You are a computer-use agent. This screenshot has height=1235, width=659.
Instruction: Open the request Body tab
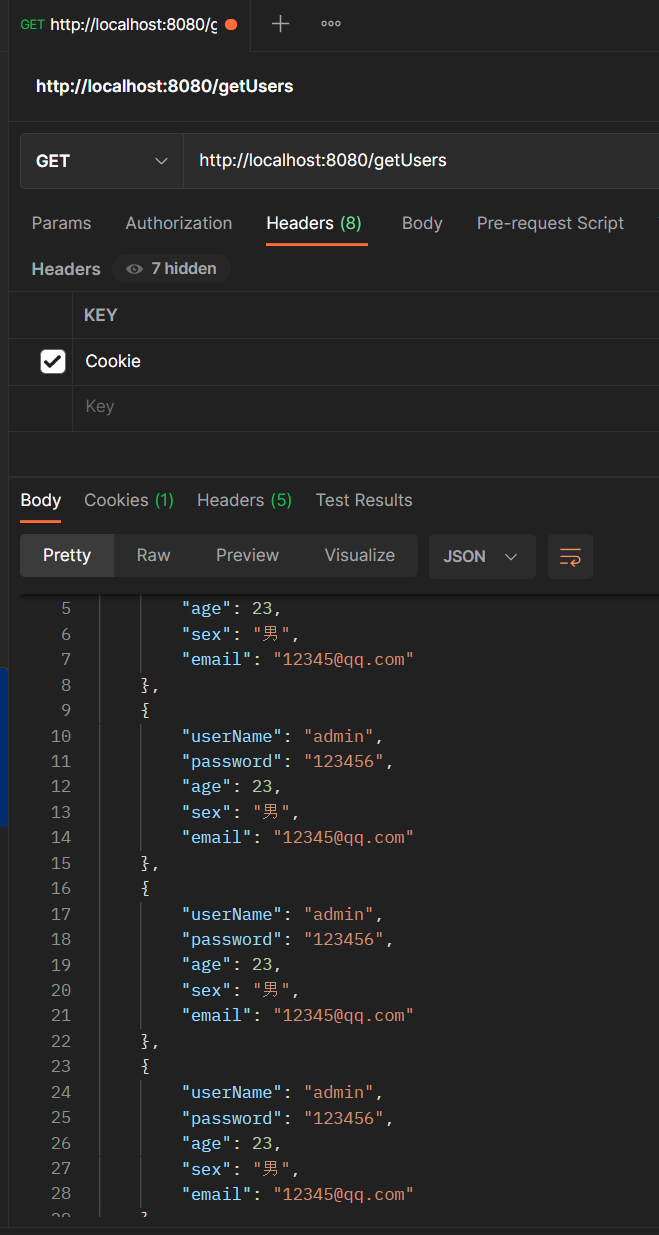(x=422, y=223)
